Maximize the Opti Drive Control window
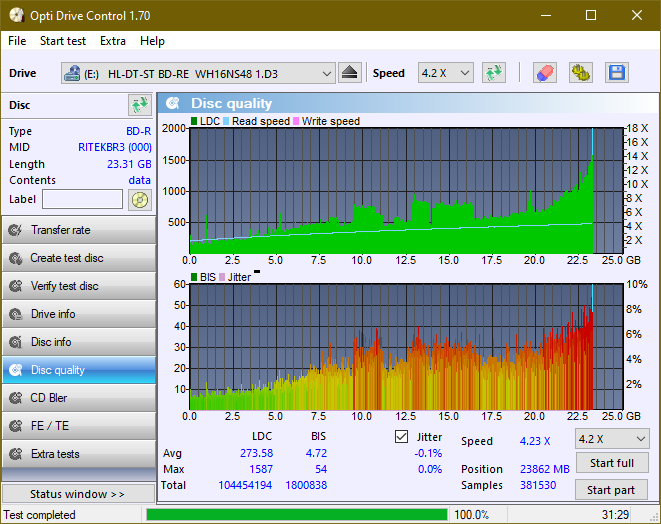Screen dimensions: 661x524 (591, 16)
